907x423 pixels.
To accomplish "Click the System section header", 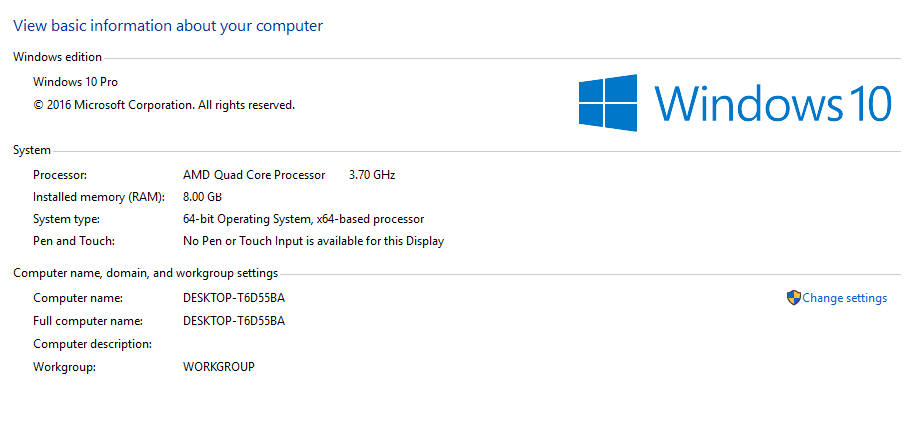I will 32,150.
